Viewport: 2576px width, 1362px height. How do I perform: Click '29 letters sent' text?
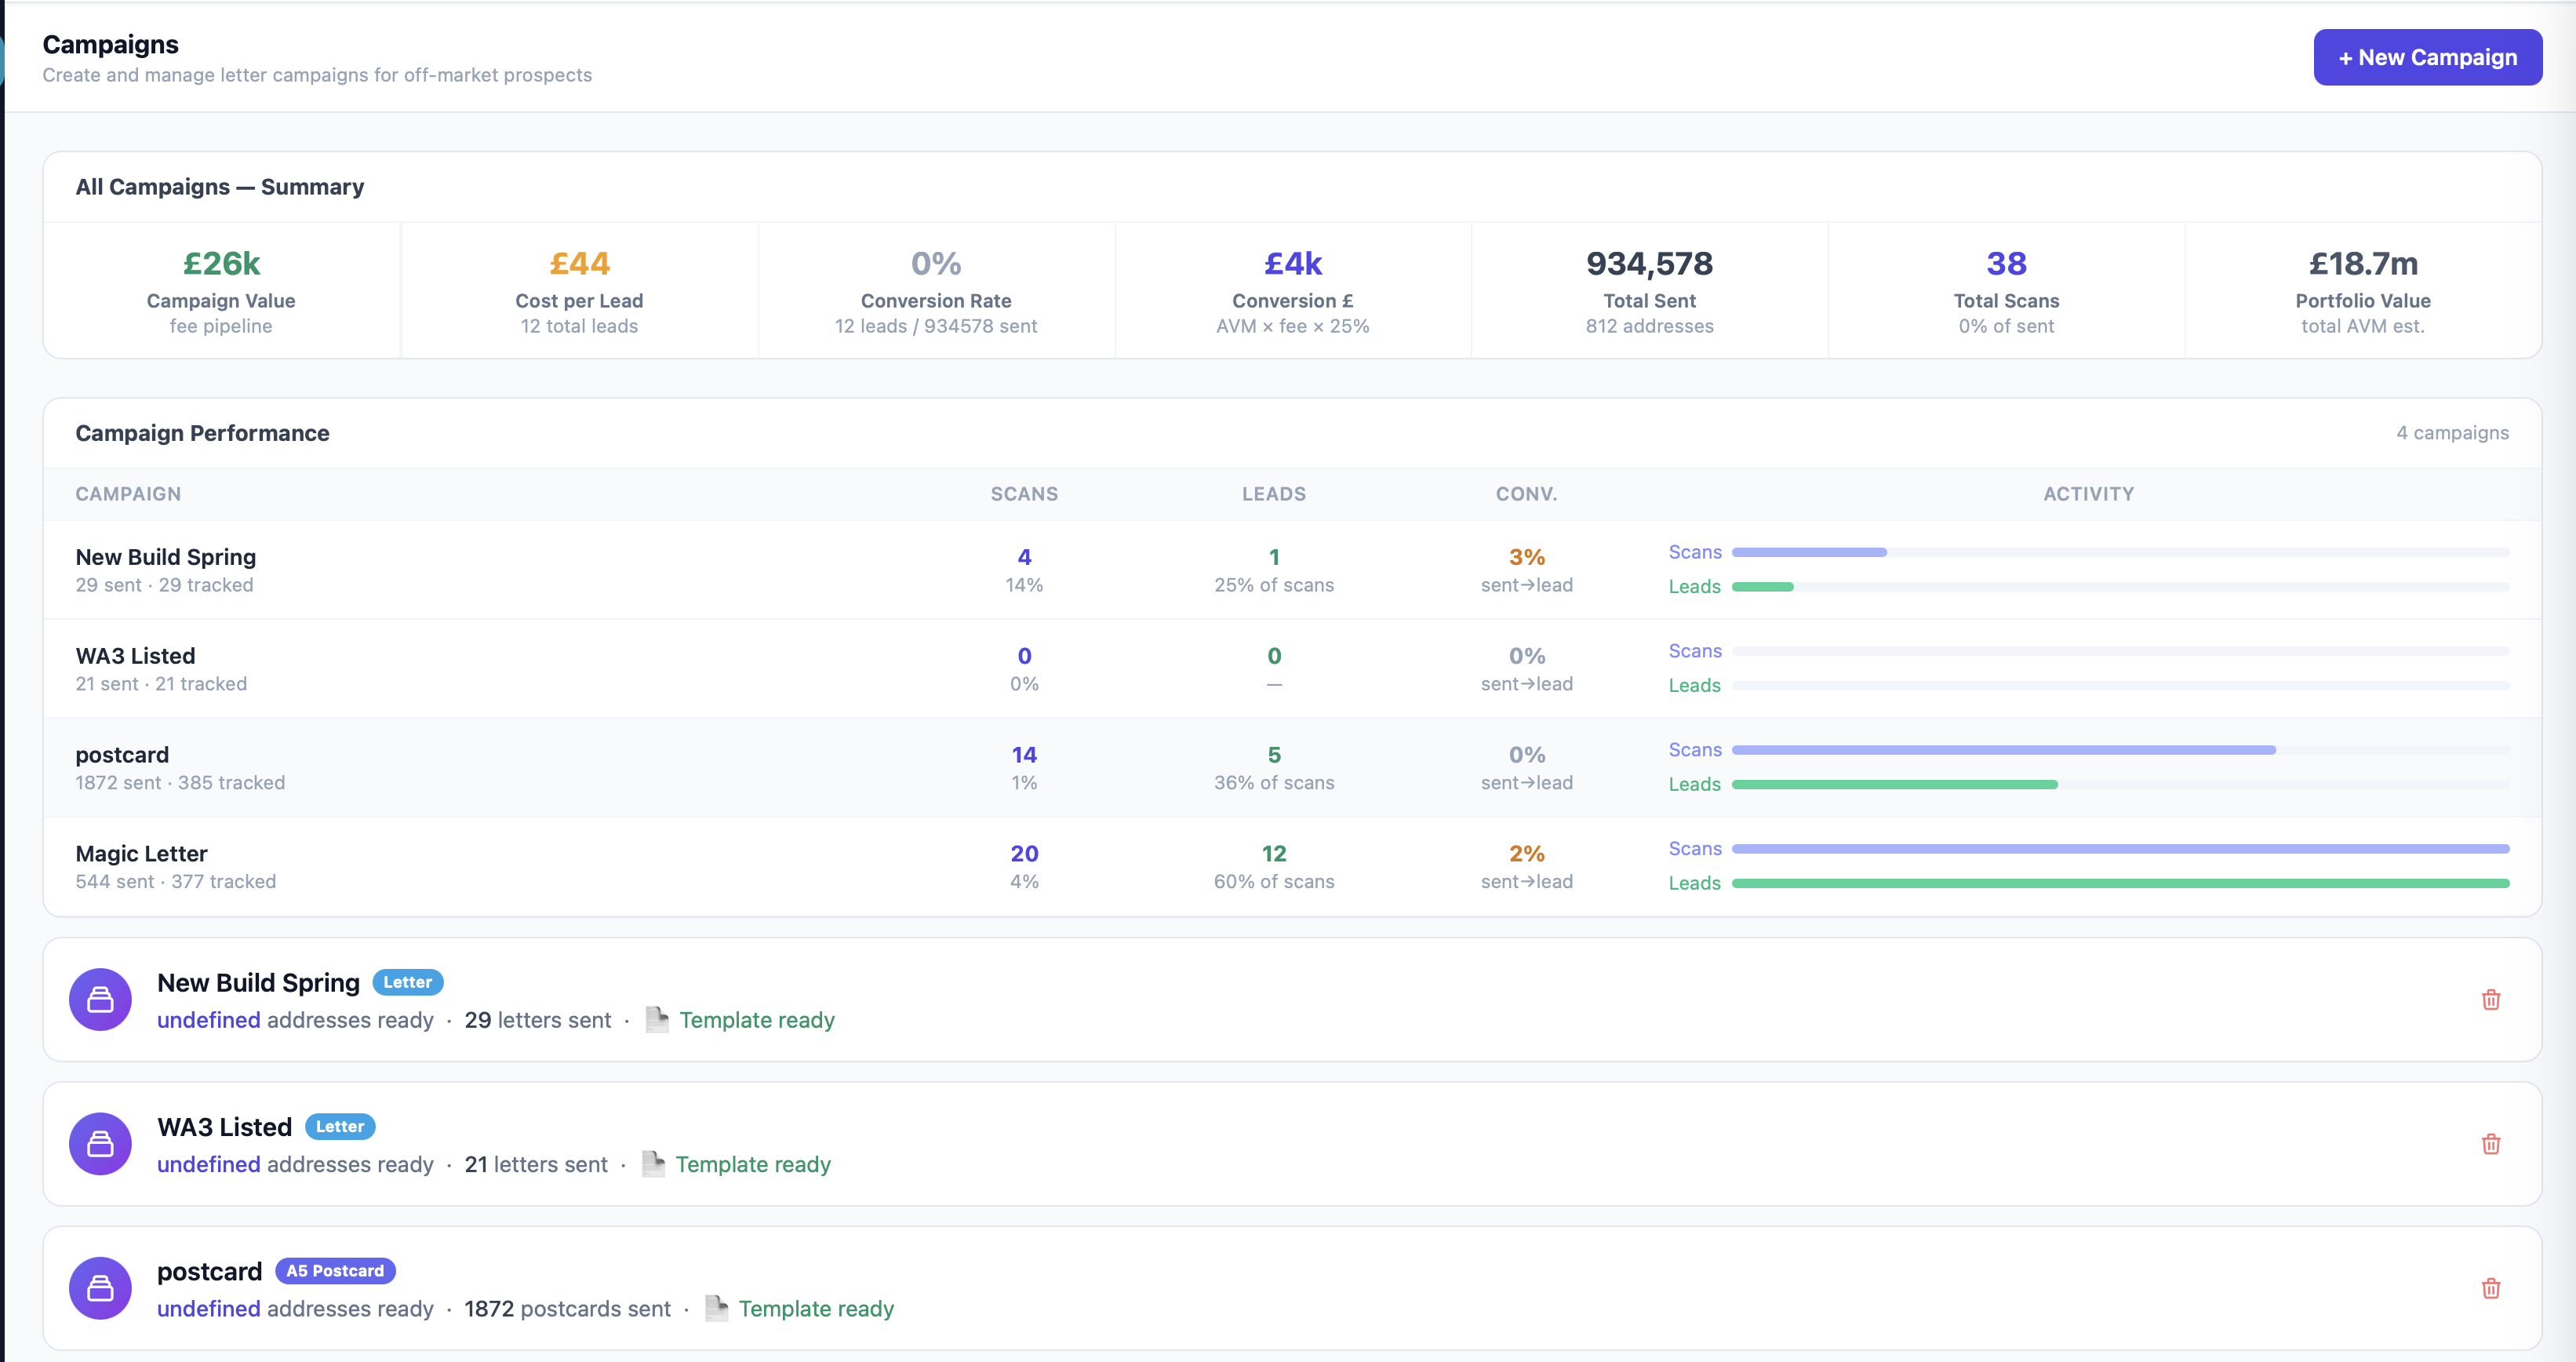pos(537,1020)
